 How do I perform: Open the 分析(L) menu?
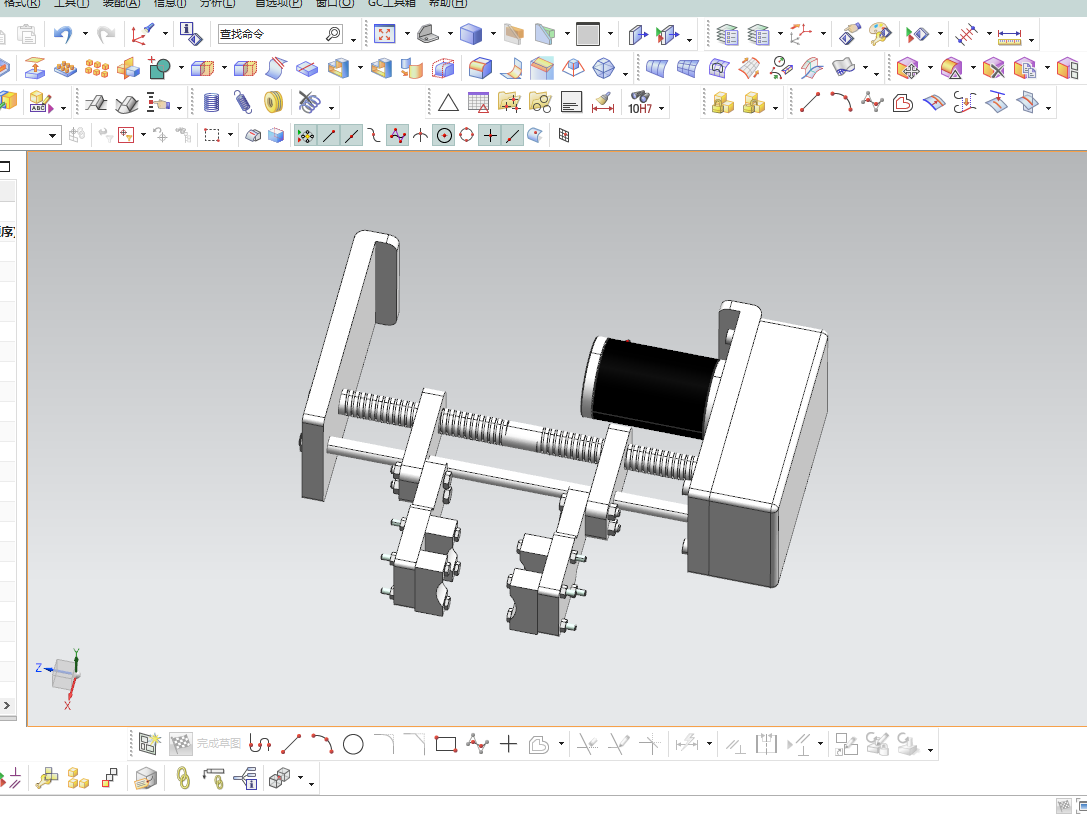[x=218, y=3]
